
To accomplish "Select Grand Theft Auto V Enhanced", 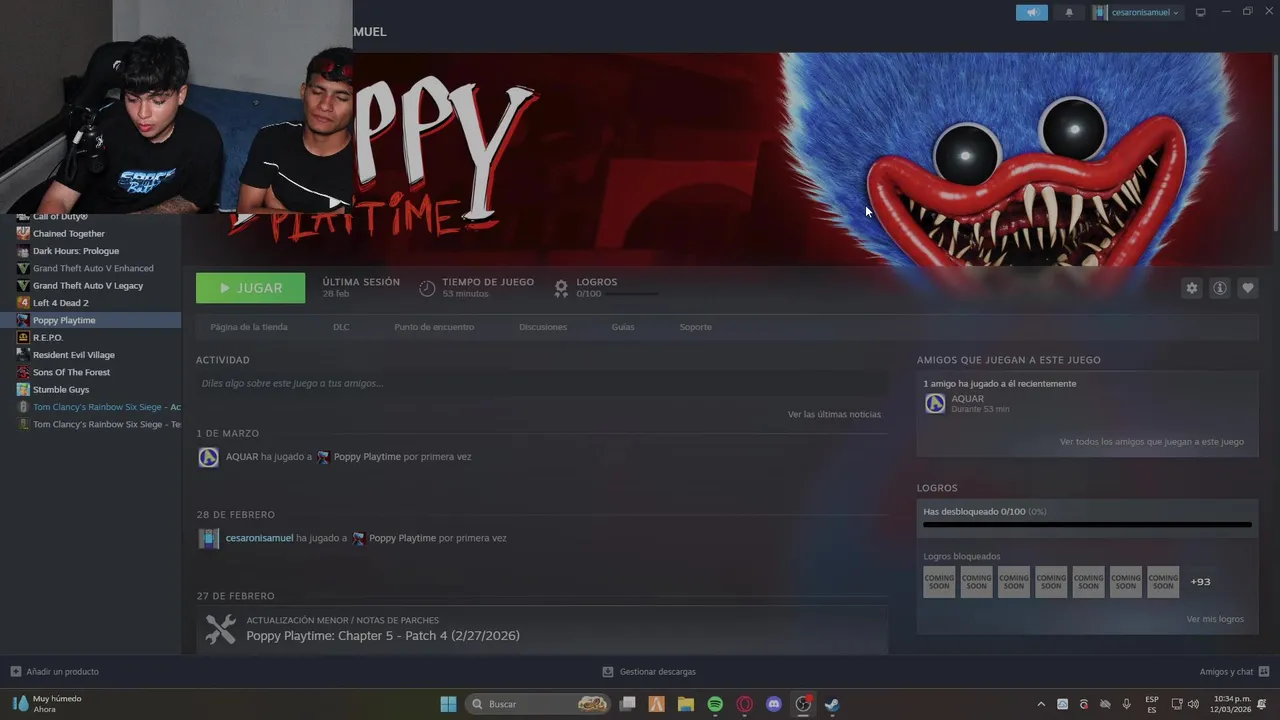I will [x=93, y=268].
